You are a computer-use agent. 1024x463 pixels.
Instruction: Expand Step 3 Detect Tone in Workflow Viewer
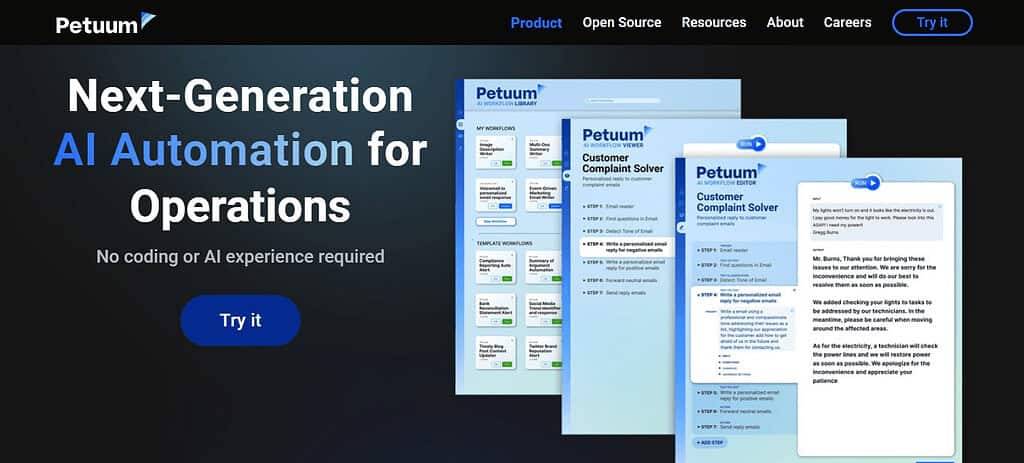pos(616,231)
